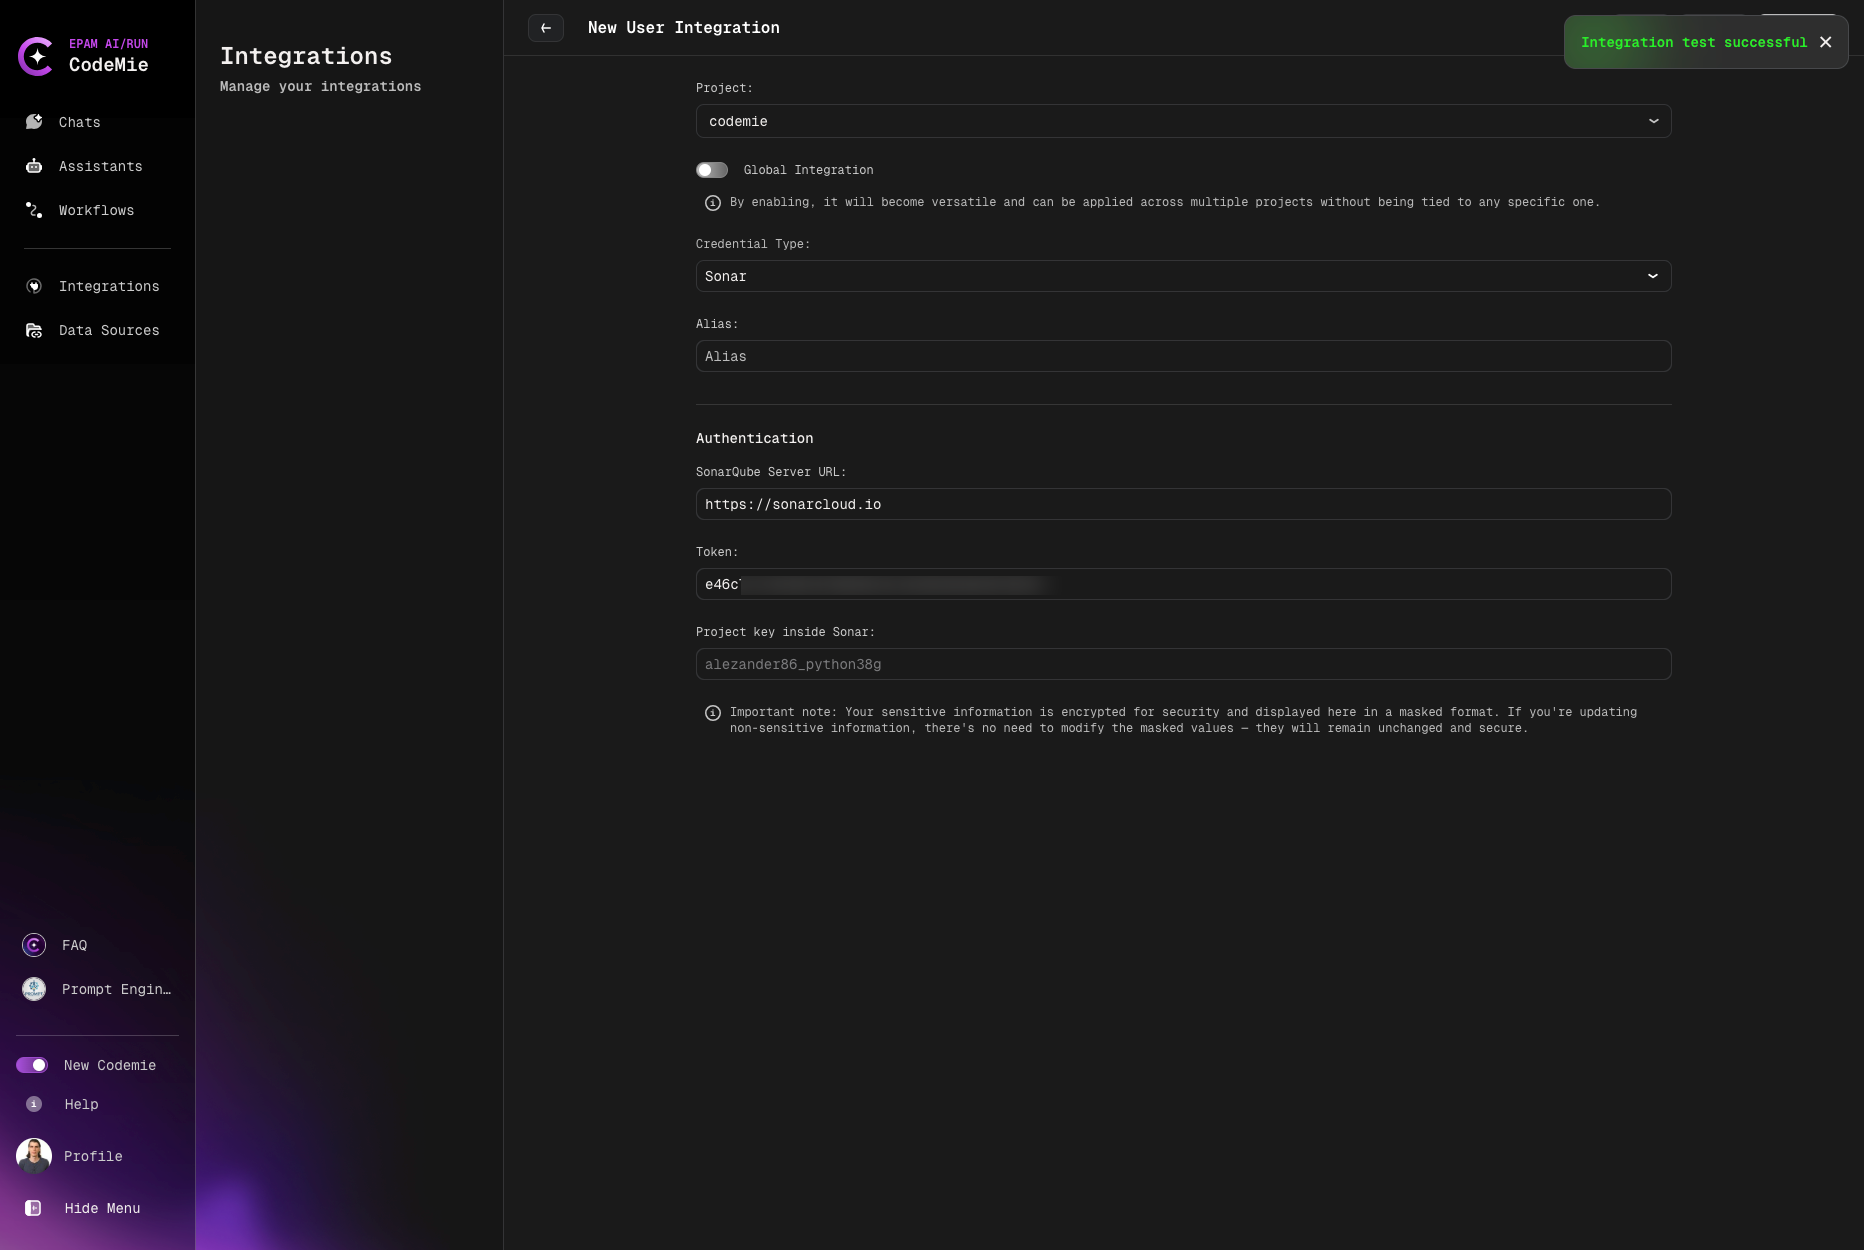Image resolution: width=1864 pixels, height=1250 pixels.
Task: Open the Profile menu item
Action: click(93, 1156)
